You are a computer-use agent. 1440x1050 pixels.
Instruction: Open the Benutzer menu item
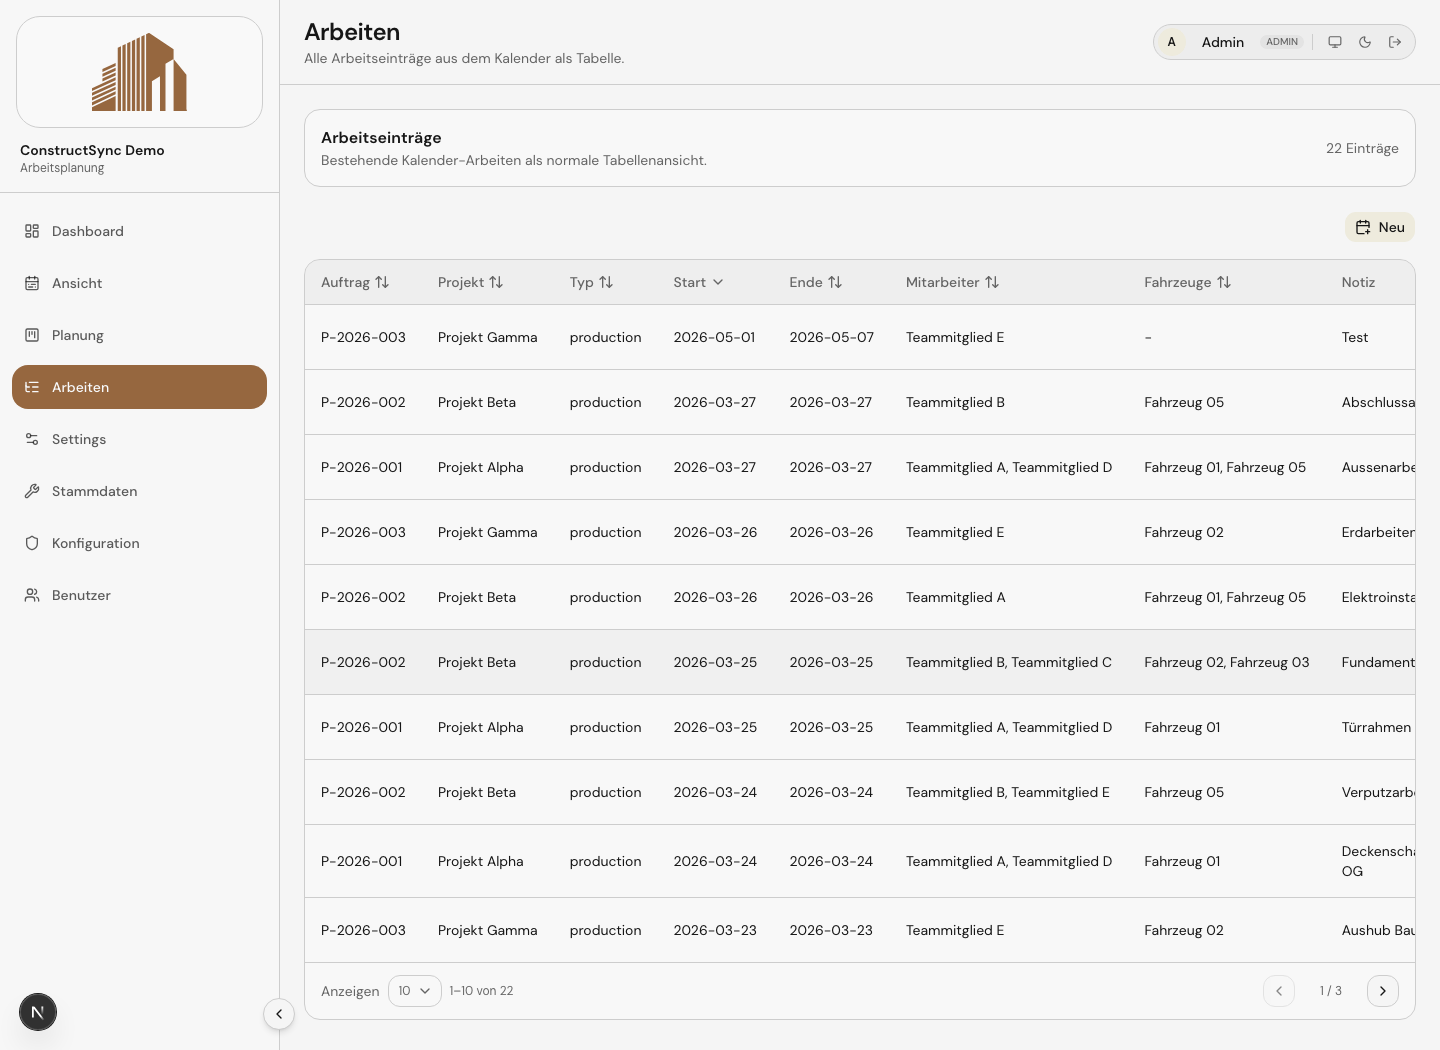pyautogui.click(x=139, y=595)
